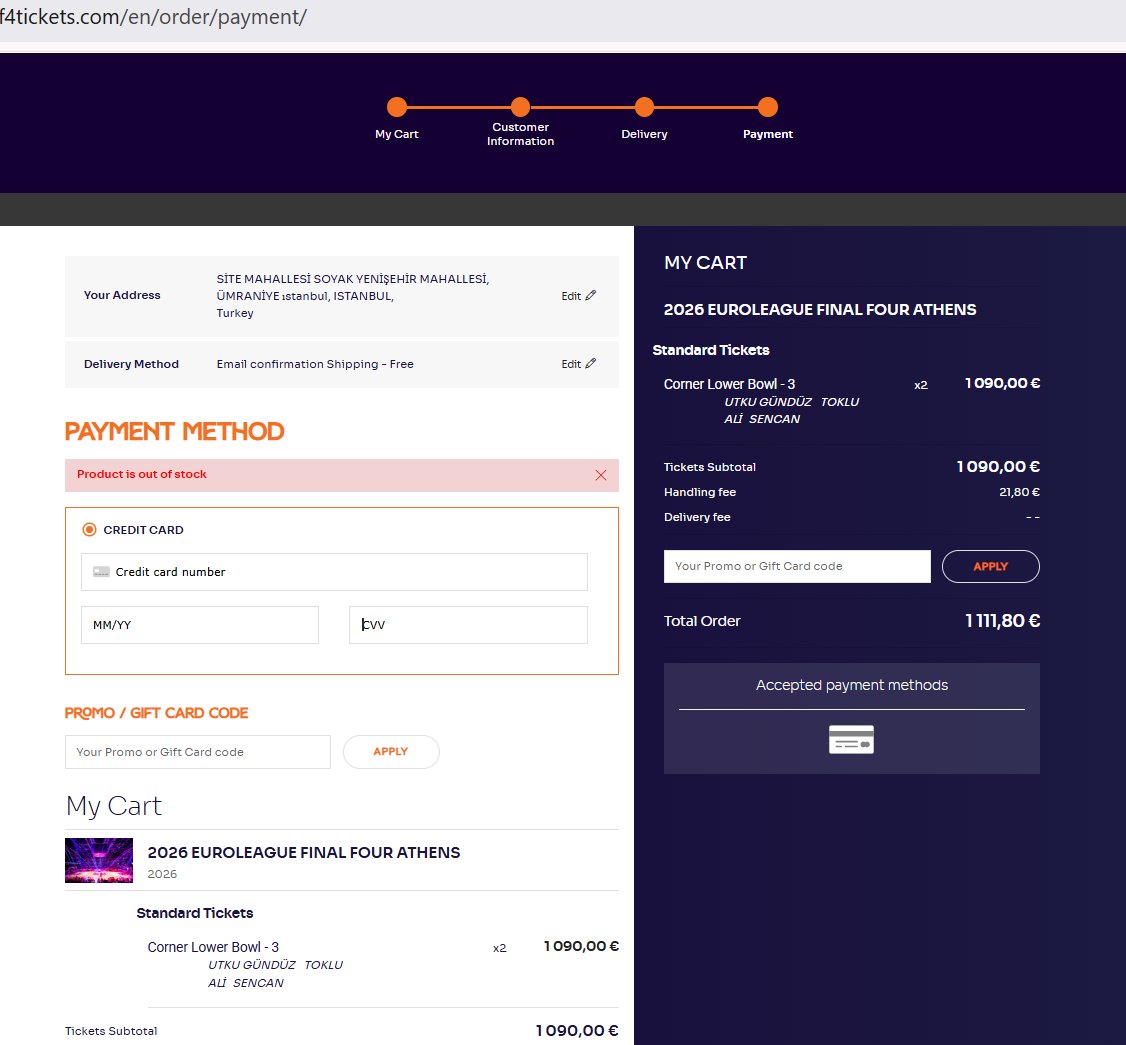Click the Delivery fee label
Viewport: 1126px width, 1045px height.
(697, 517)
